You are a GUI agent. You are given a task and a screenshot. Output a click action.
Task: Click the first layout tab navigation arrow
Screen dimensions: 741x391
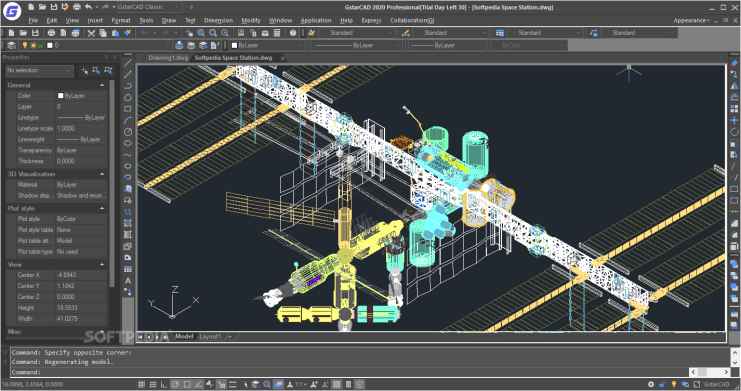click(x=140, y=337)
